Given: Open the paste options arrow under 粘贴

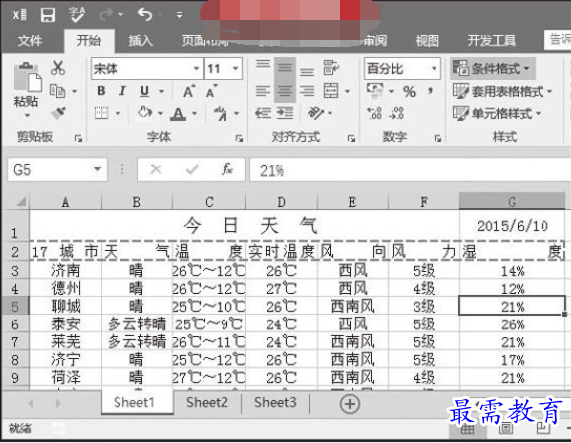Looking at the screenshot, I should pyautogui.click(x=27, y=116).
